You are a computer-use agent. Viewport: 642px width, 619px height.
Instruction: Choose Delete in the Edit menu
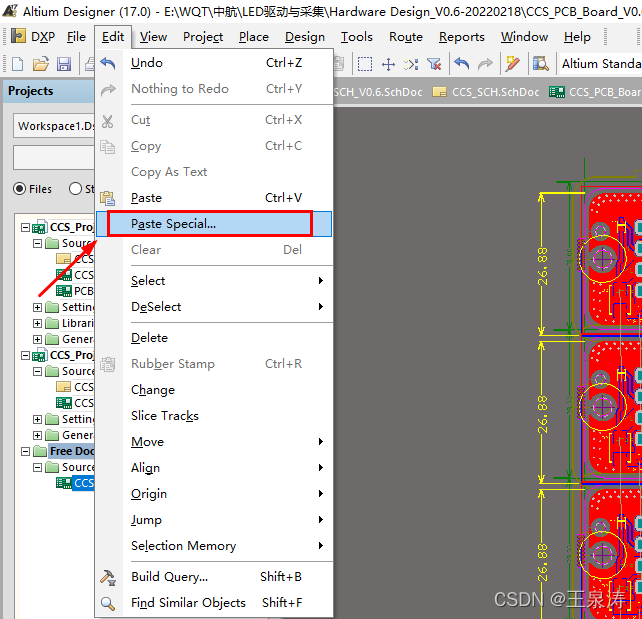click(x=214, y=338)
